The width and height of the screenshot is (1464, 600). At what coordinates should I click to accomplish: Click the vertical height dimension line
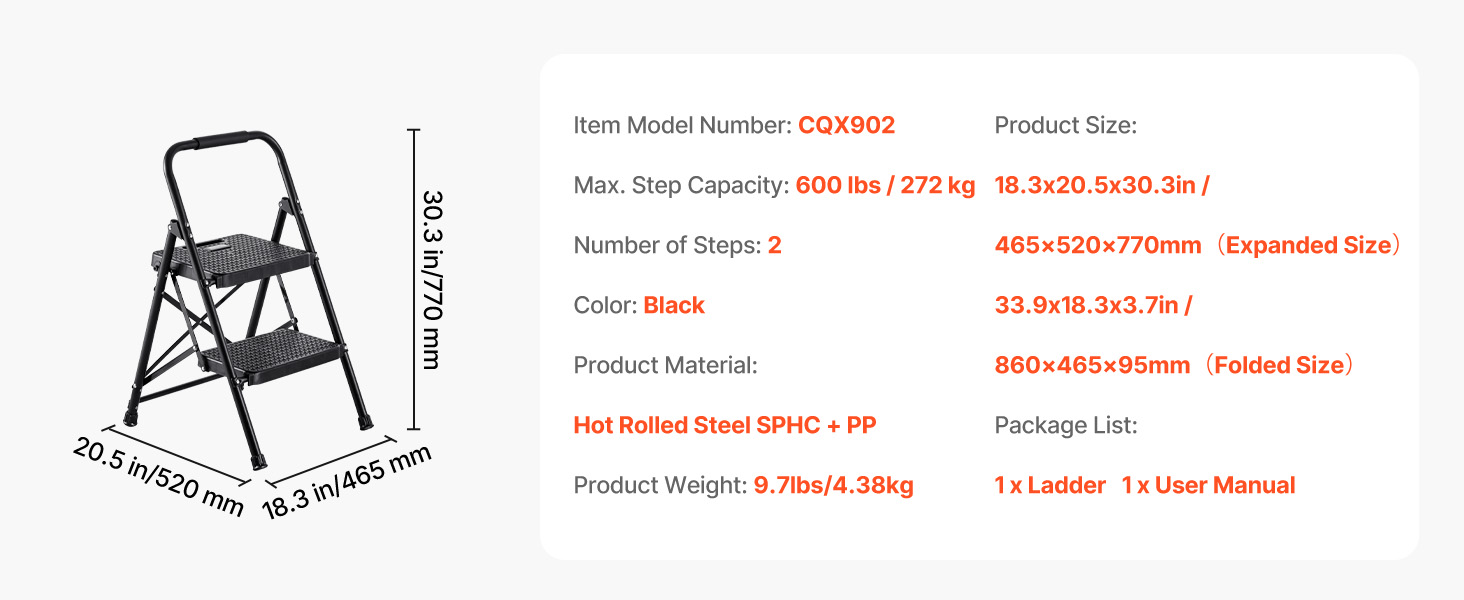[x=413, y=280]
